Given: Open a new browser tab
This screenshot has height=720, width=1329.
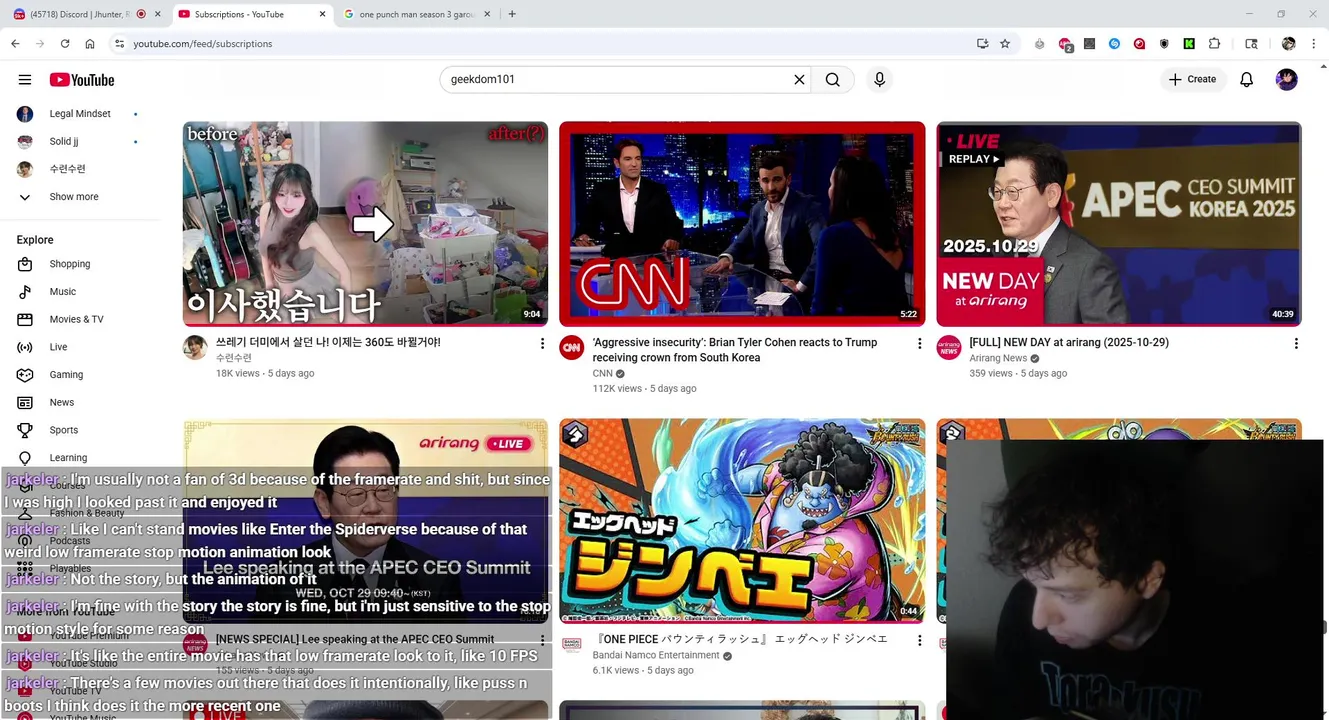Looking at the screenshot, I should tap(512, 14).
